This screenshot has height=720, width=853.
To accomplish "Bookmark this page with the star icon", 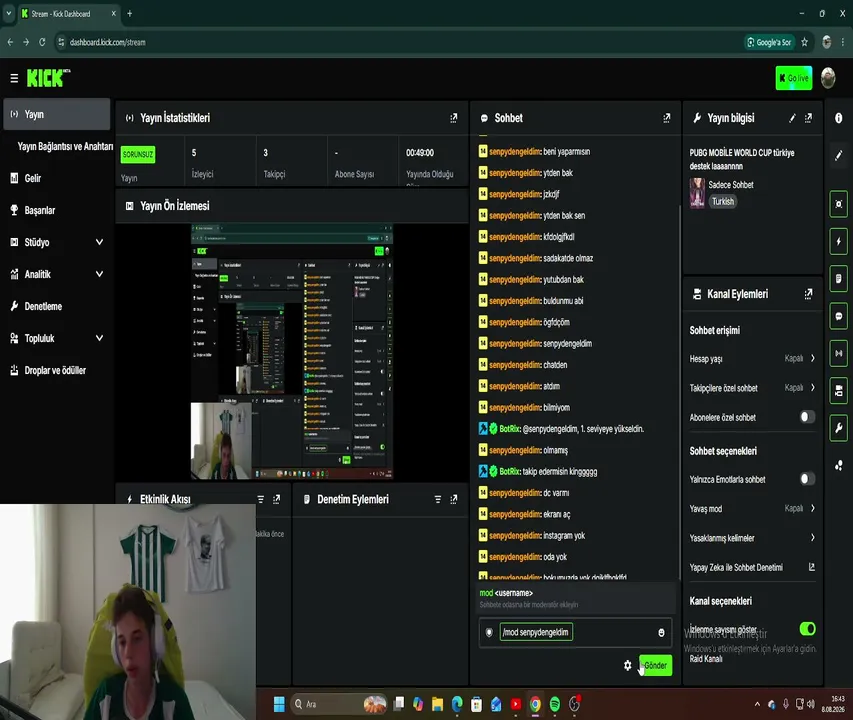I will click(x=804, y=42).
